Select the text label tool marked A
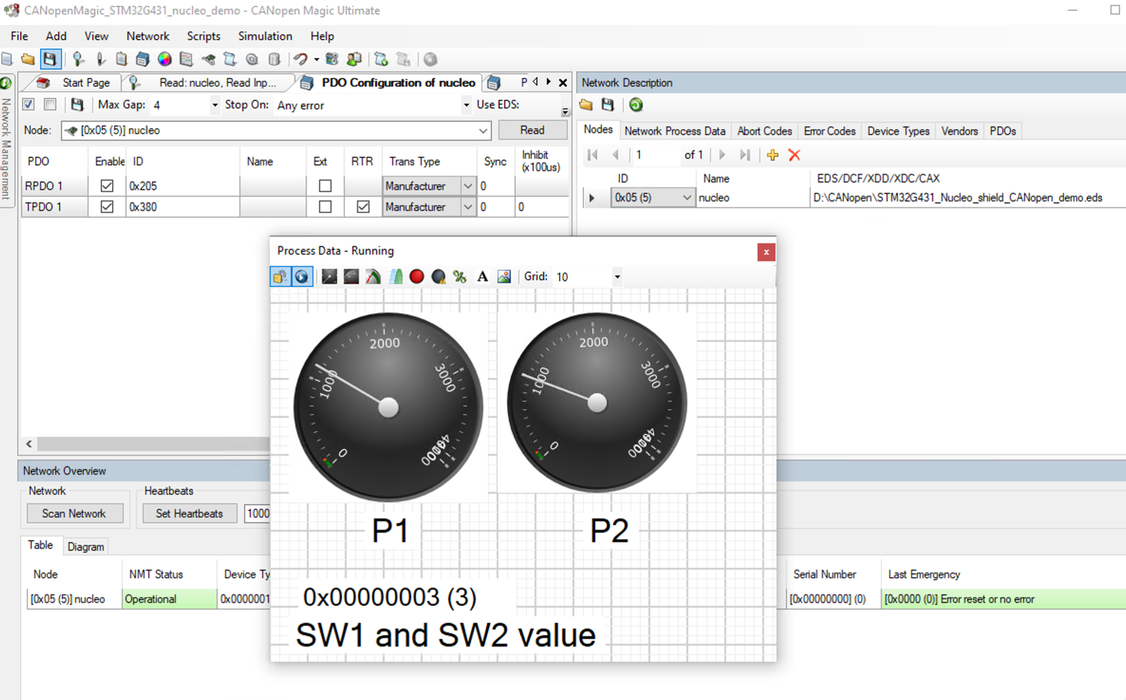This screenshot has height=700, width=1126. click(x=482, y=276)
